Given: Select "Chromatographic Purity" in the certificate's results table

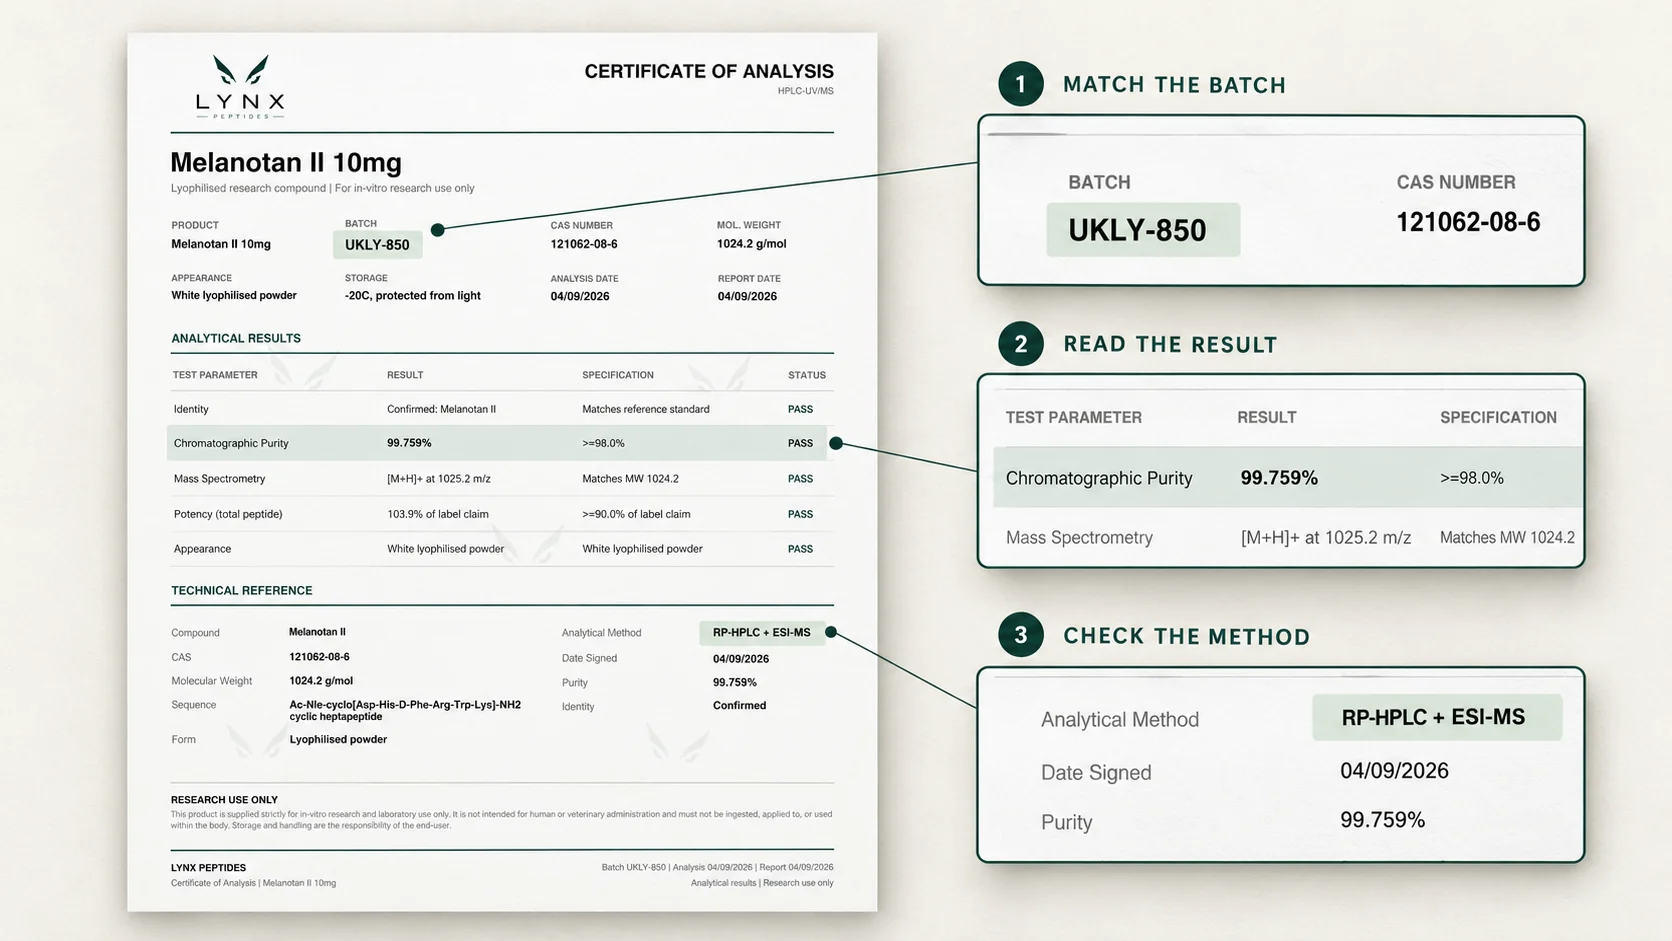Looking at the screenshot, I should (231, 443).
